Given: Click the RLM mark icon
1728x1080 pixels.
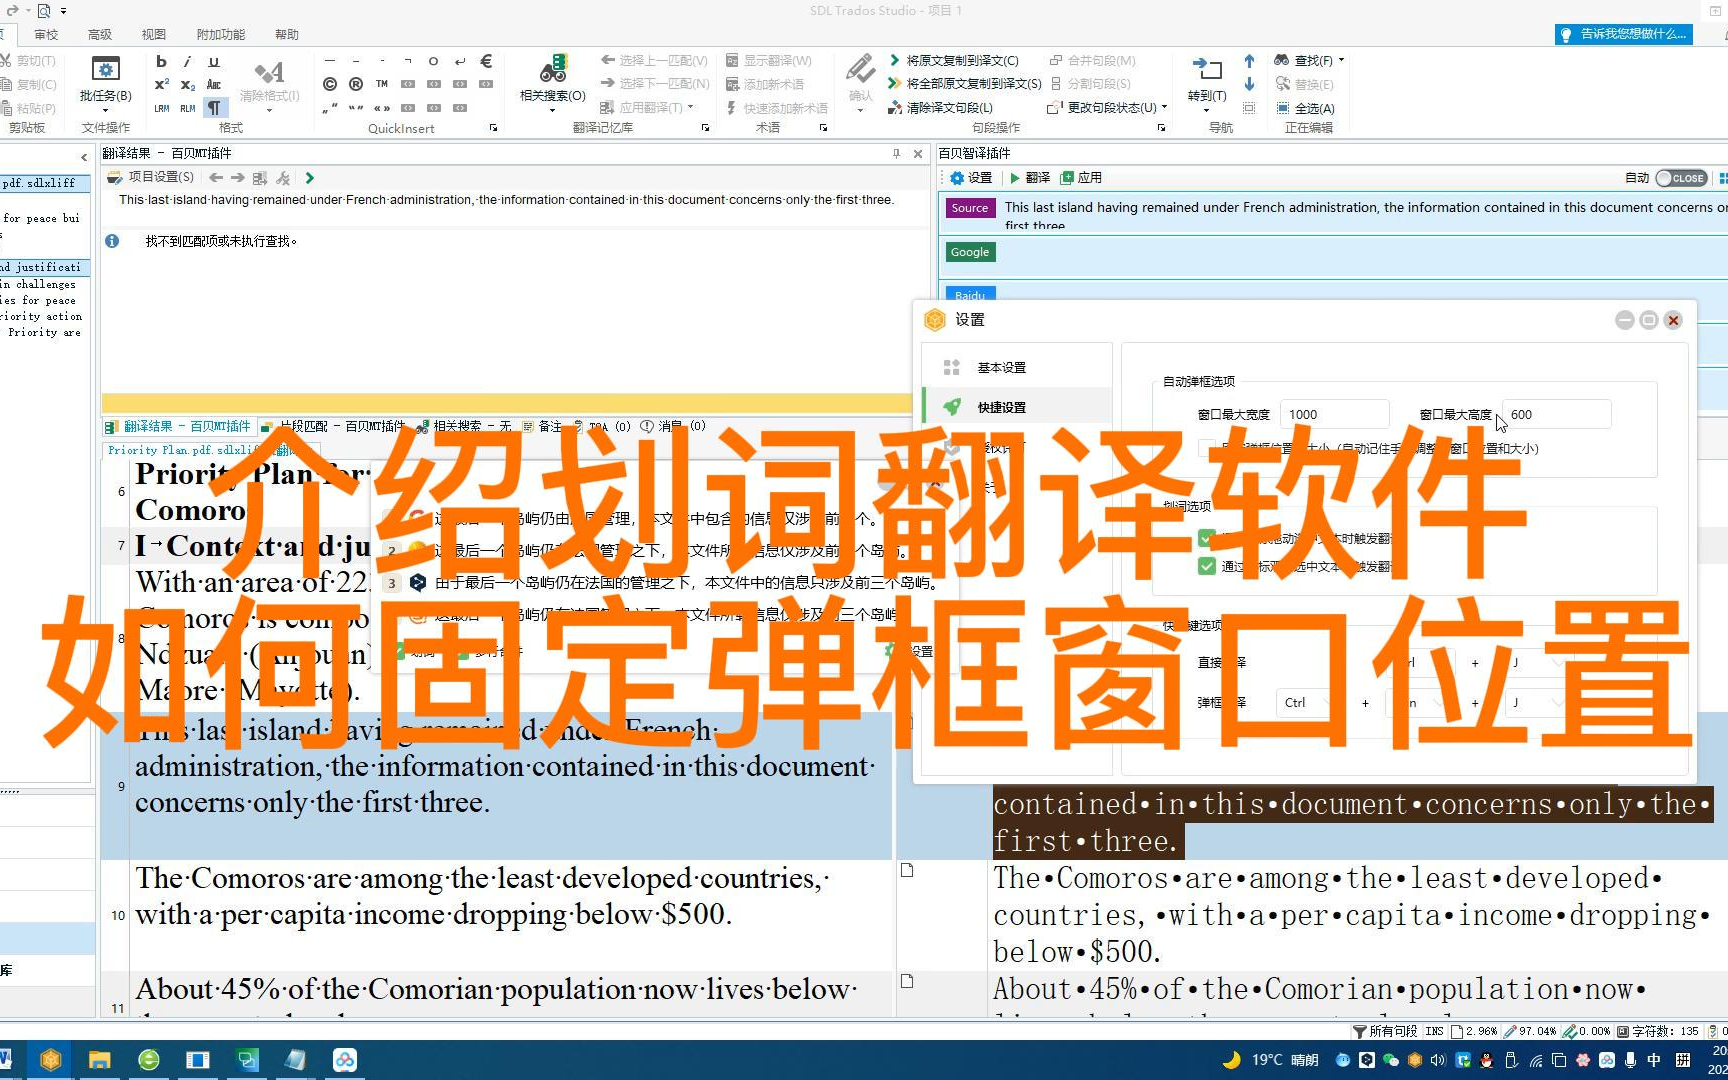Looking at the screenshot, I should [187, 108].
